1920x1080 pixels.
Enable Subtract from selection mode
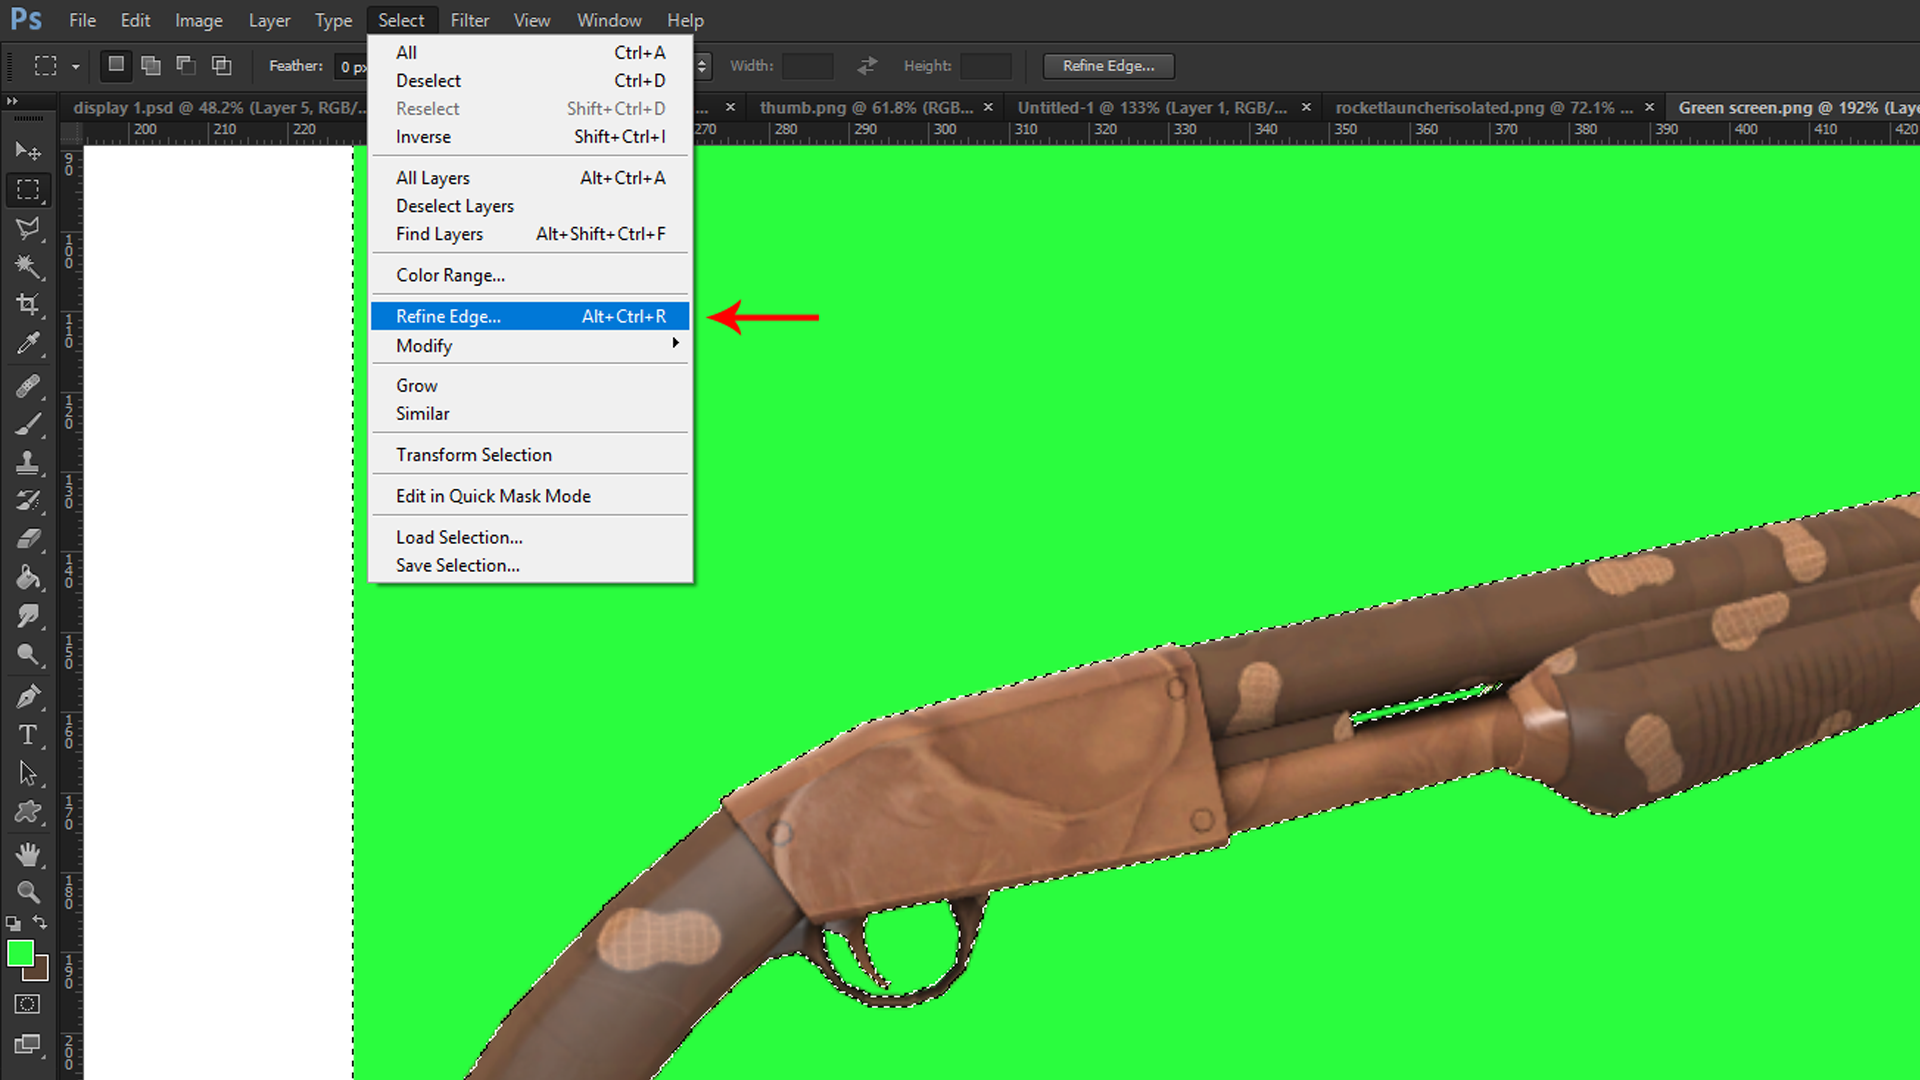tap(186, 66)
